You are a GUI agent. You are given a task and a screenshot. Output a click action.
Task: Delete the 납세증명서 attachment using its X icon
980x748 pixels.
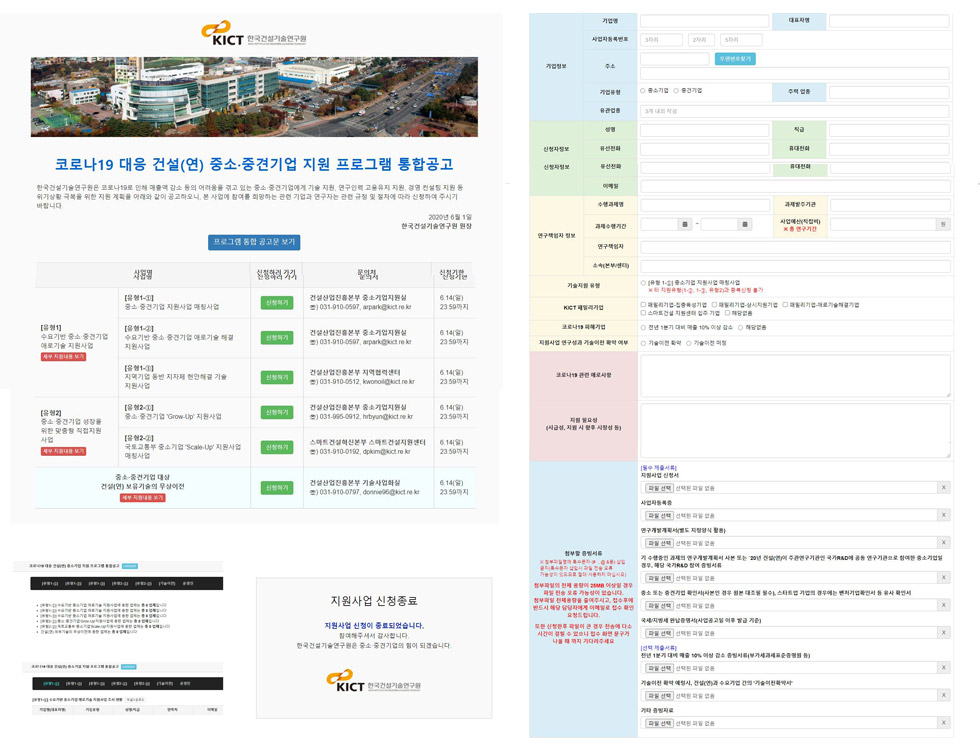pyautogui.click(x=944, y=633)
